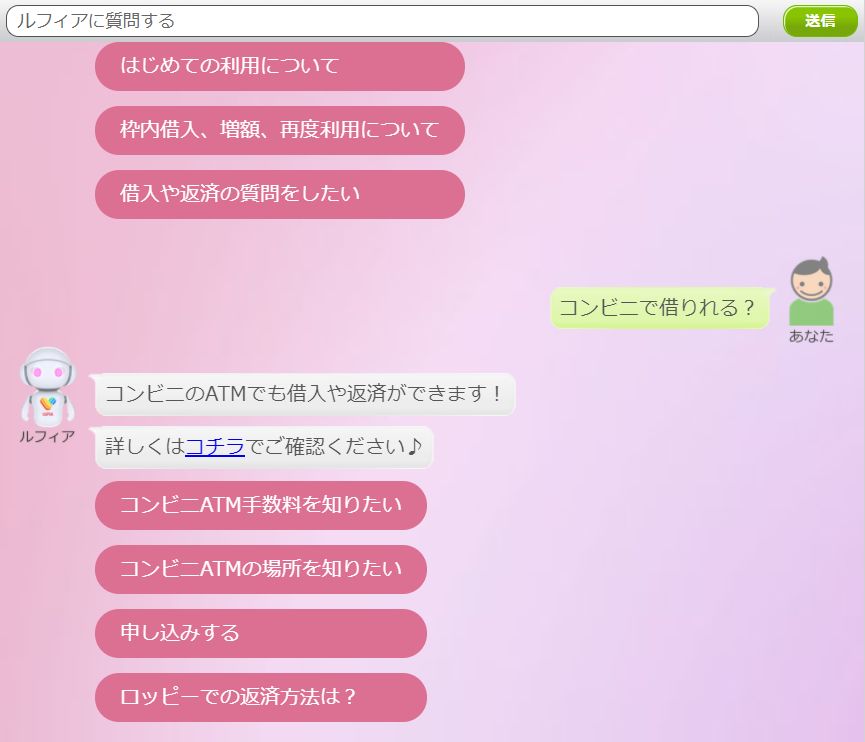Select ロッピーでの返済方法は？ option
Image resolution: width=865 pixels, height=742 pixels.
click(x=261, y=697)
